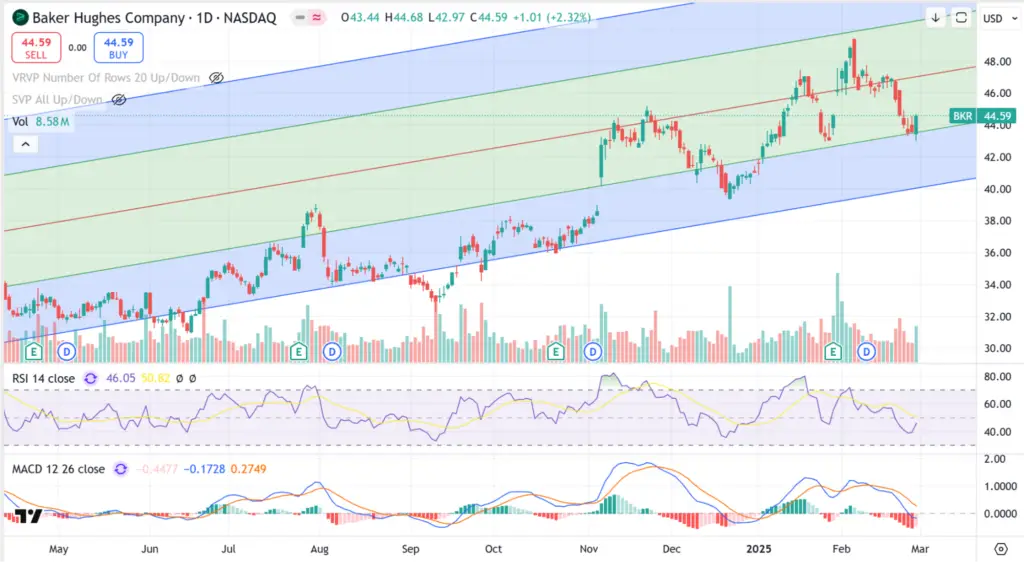Click the 80.00 RSI axis label
1024x562 pixels.
pos(997,377)
